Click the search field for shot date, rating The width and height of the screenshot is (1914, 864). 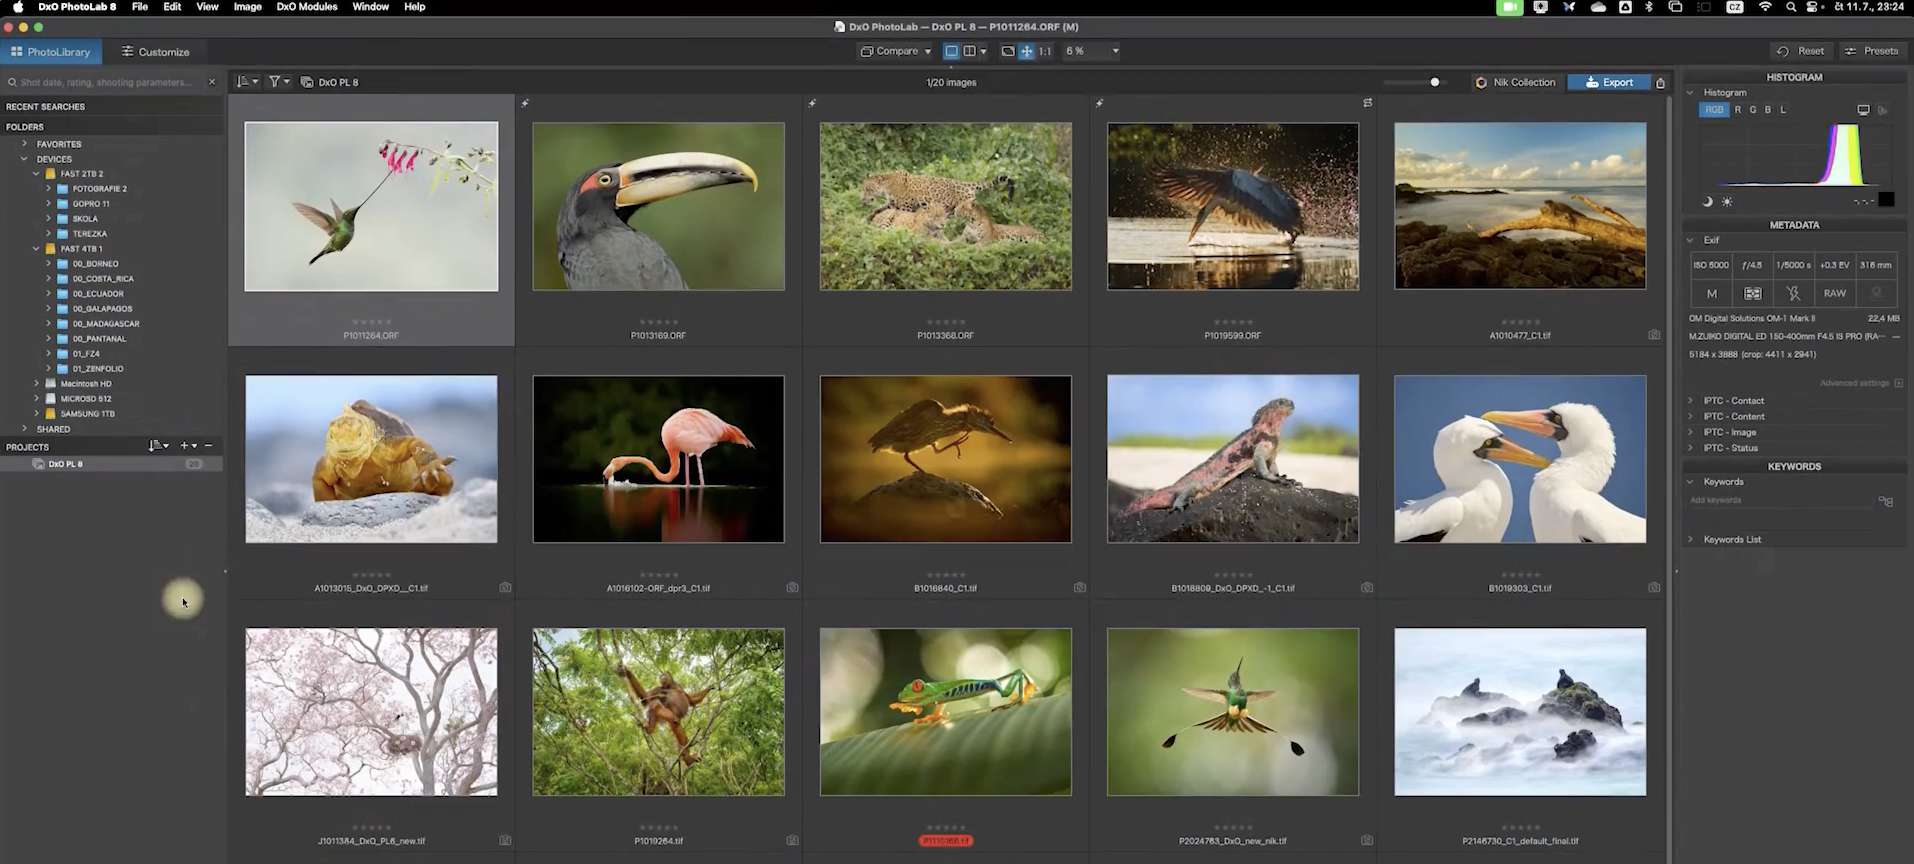(x=105, y=82)
